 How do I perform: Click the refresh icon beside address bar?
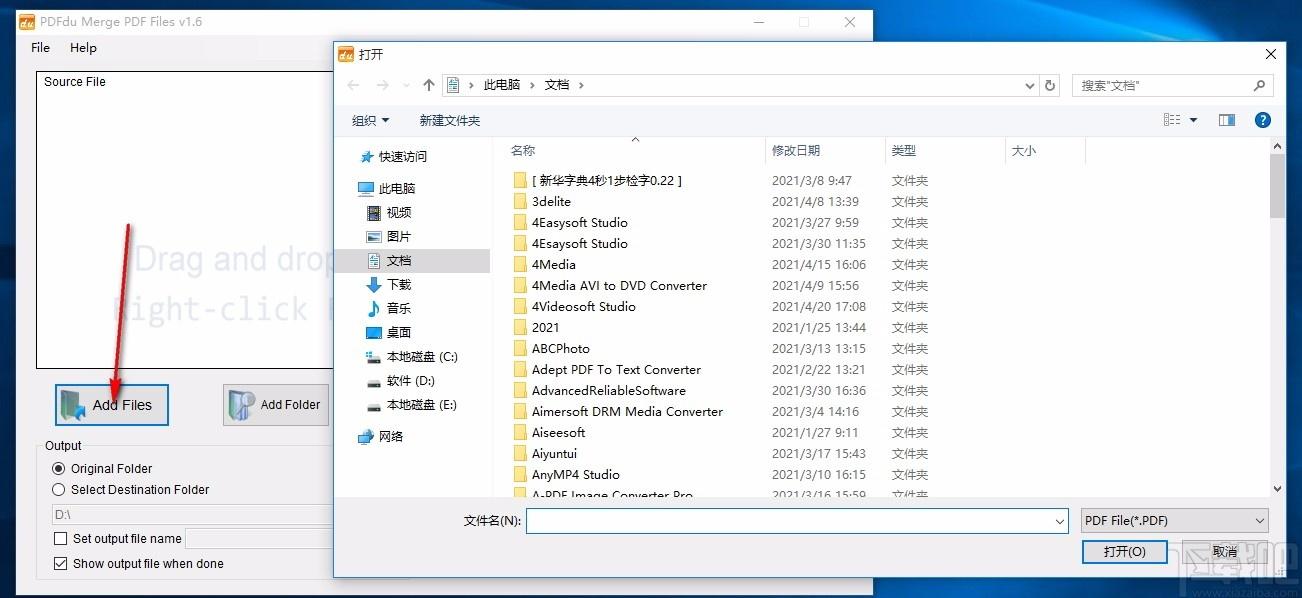1050,86
